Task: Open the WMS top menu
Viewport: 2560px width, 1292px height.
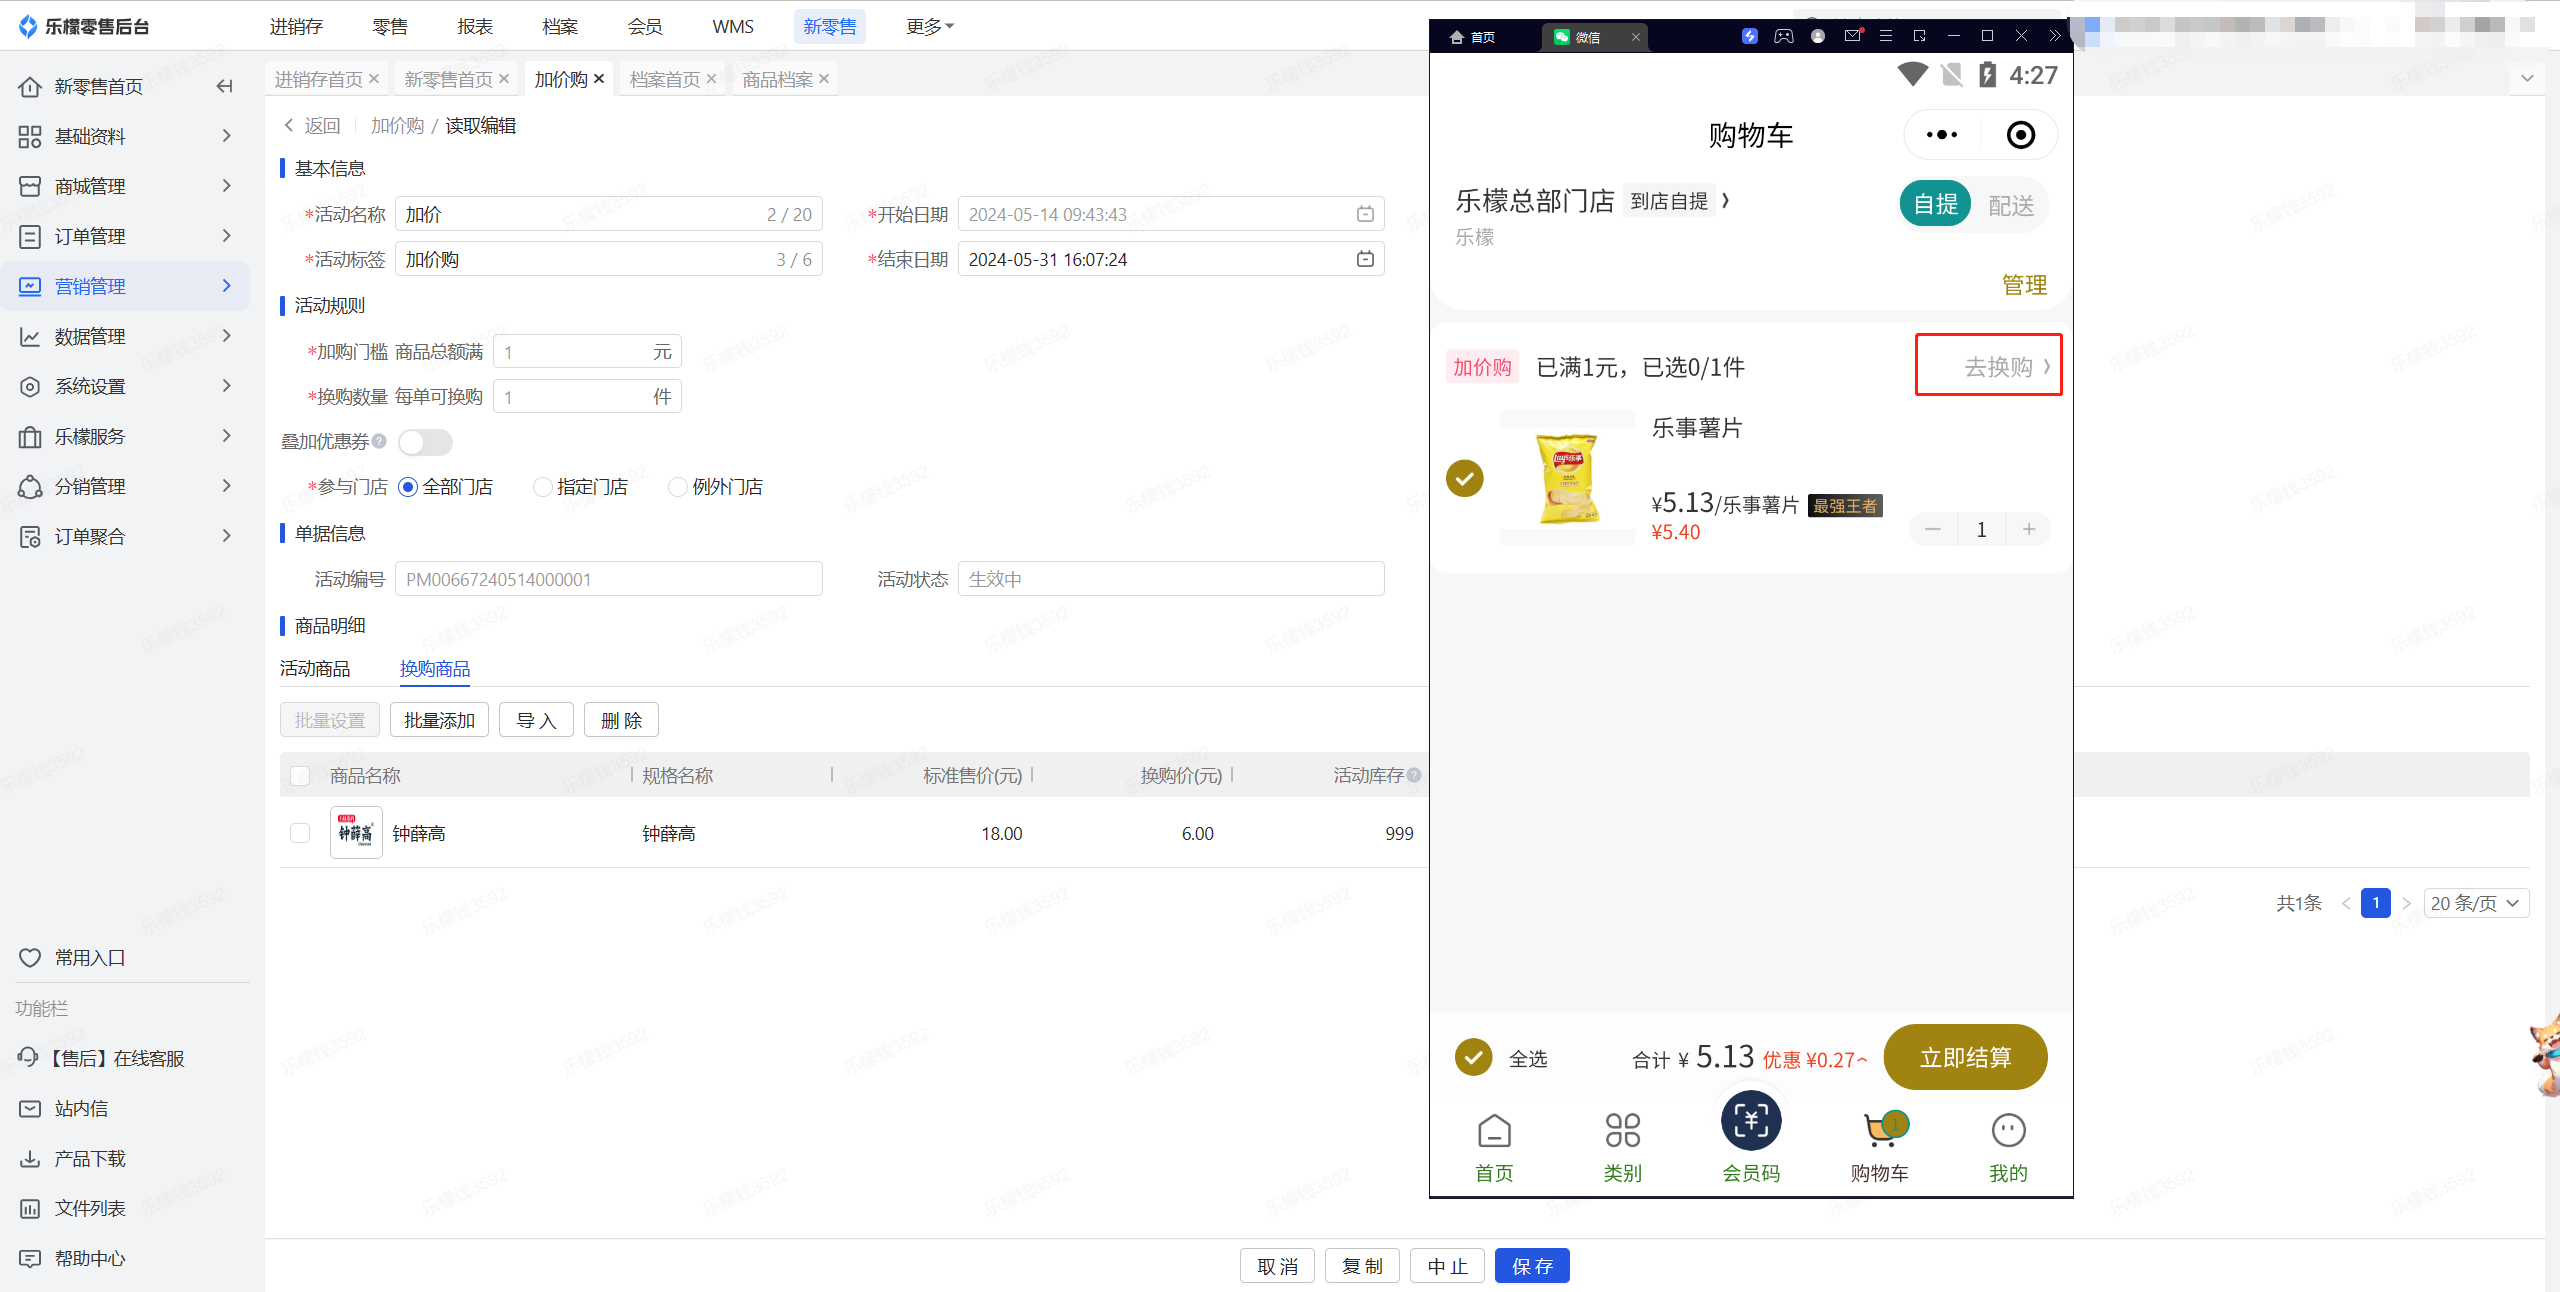Action: 733,26
